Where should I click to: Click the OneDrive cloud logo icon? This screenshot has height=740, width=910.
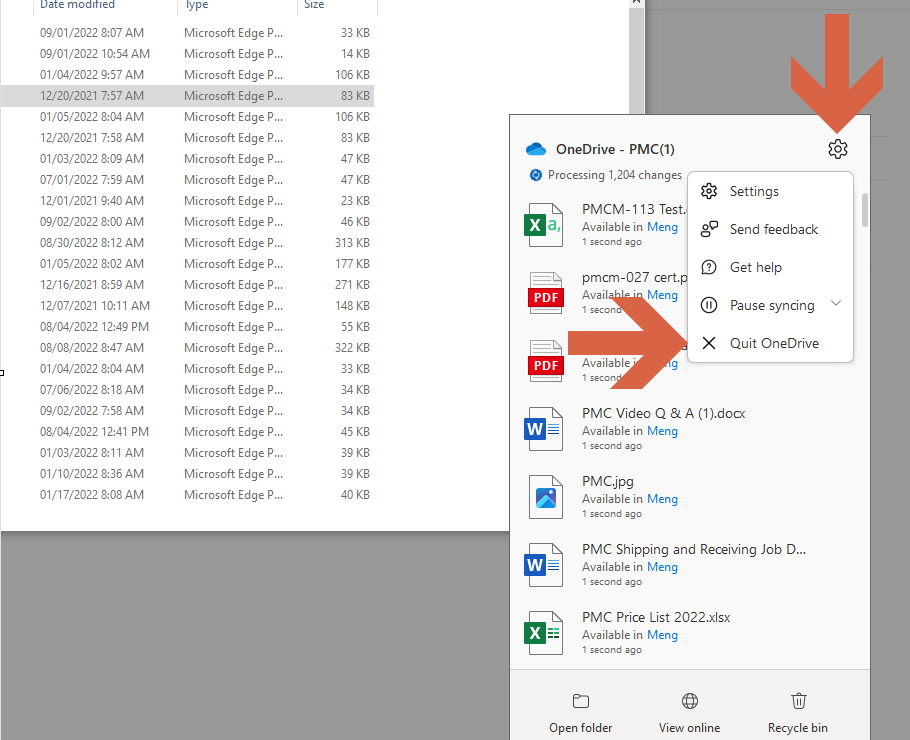coord(536,149)
